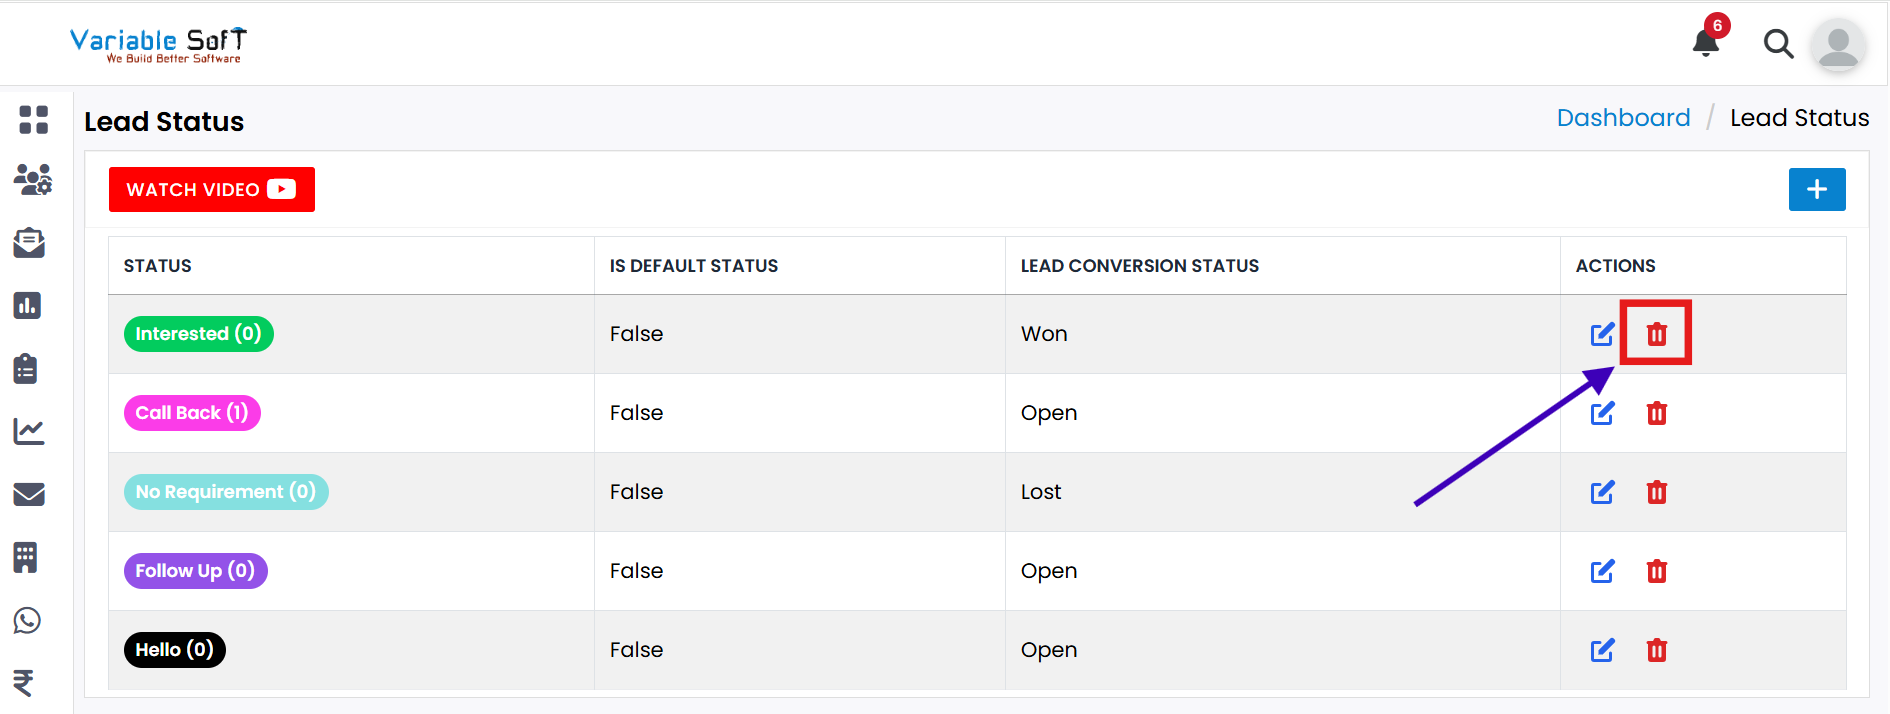The height and width of the screenshot is (714, 1890).
Task: Edit the Call Back status
Action: (1602, 413)
